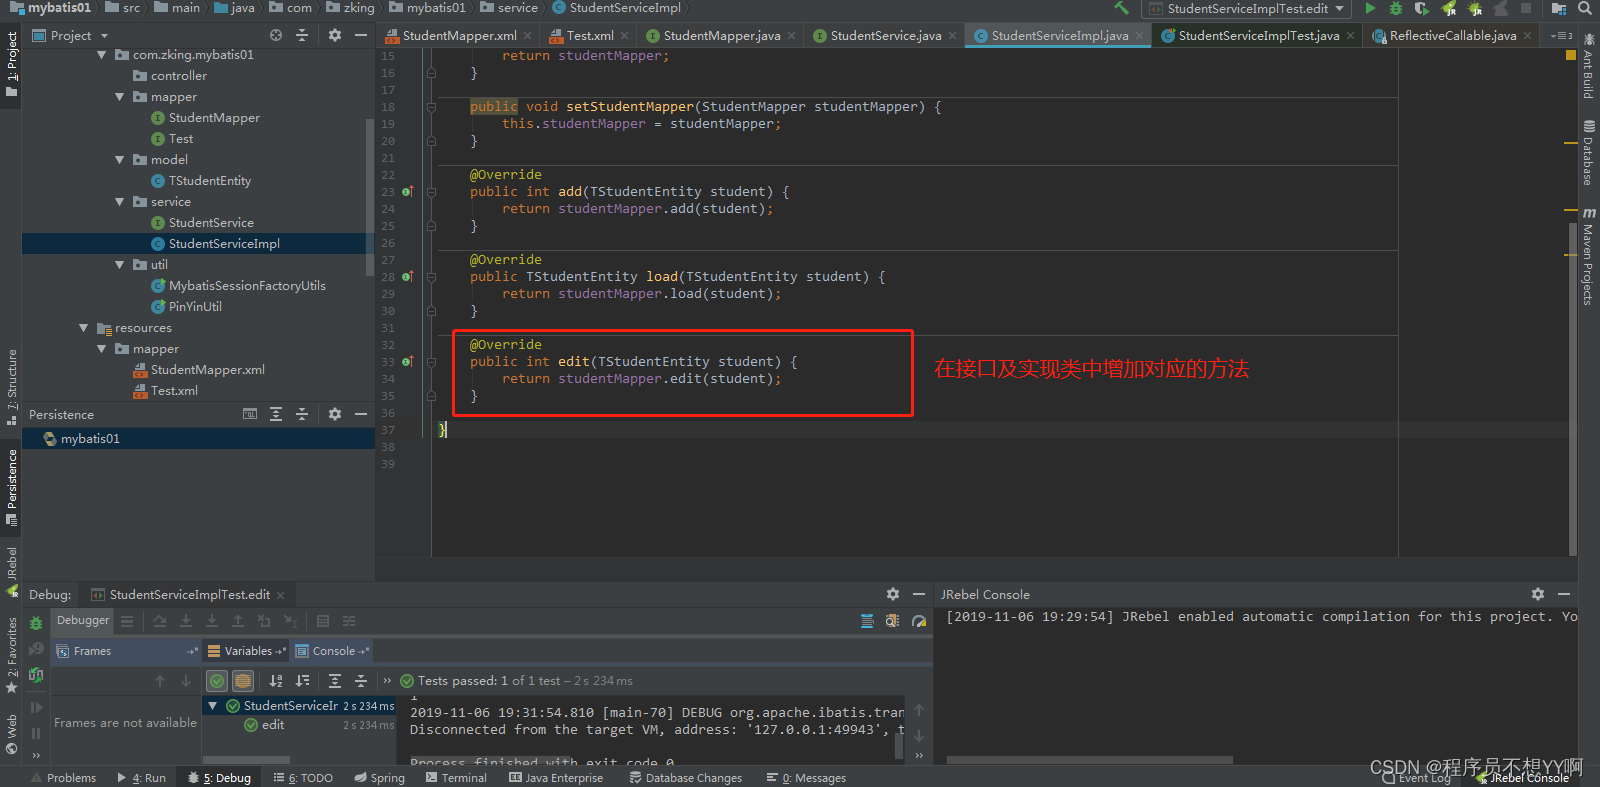Viewport: 1600px width, 787px height.
Task: Open Maven Projects side panel
Action: (x=1588, y=256)
